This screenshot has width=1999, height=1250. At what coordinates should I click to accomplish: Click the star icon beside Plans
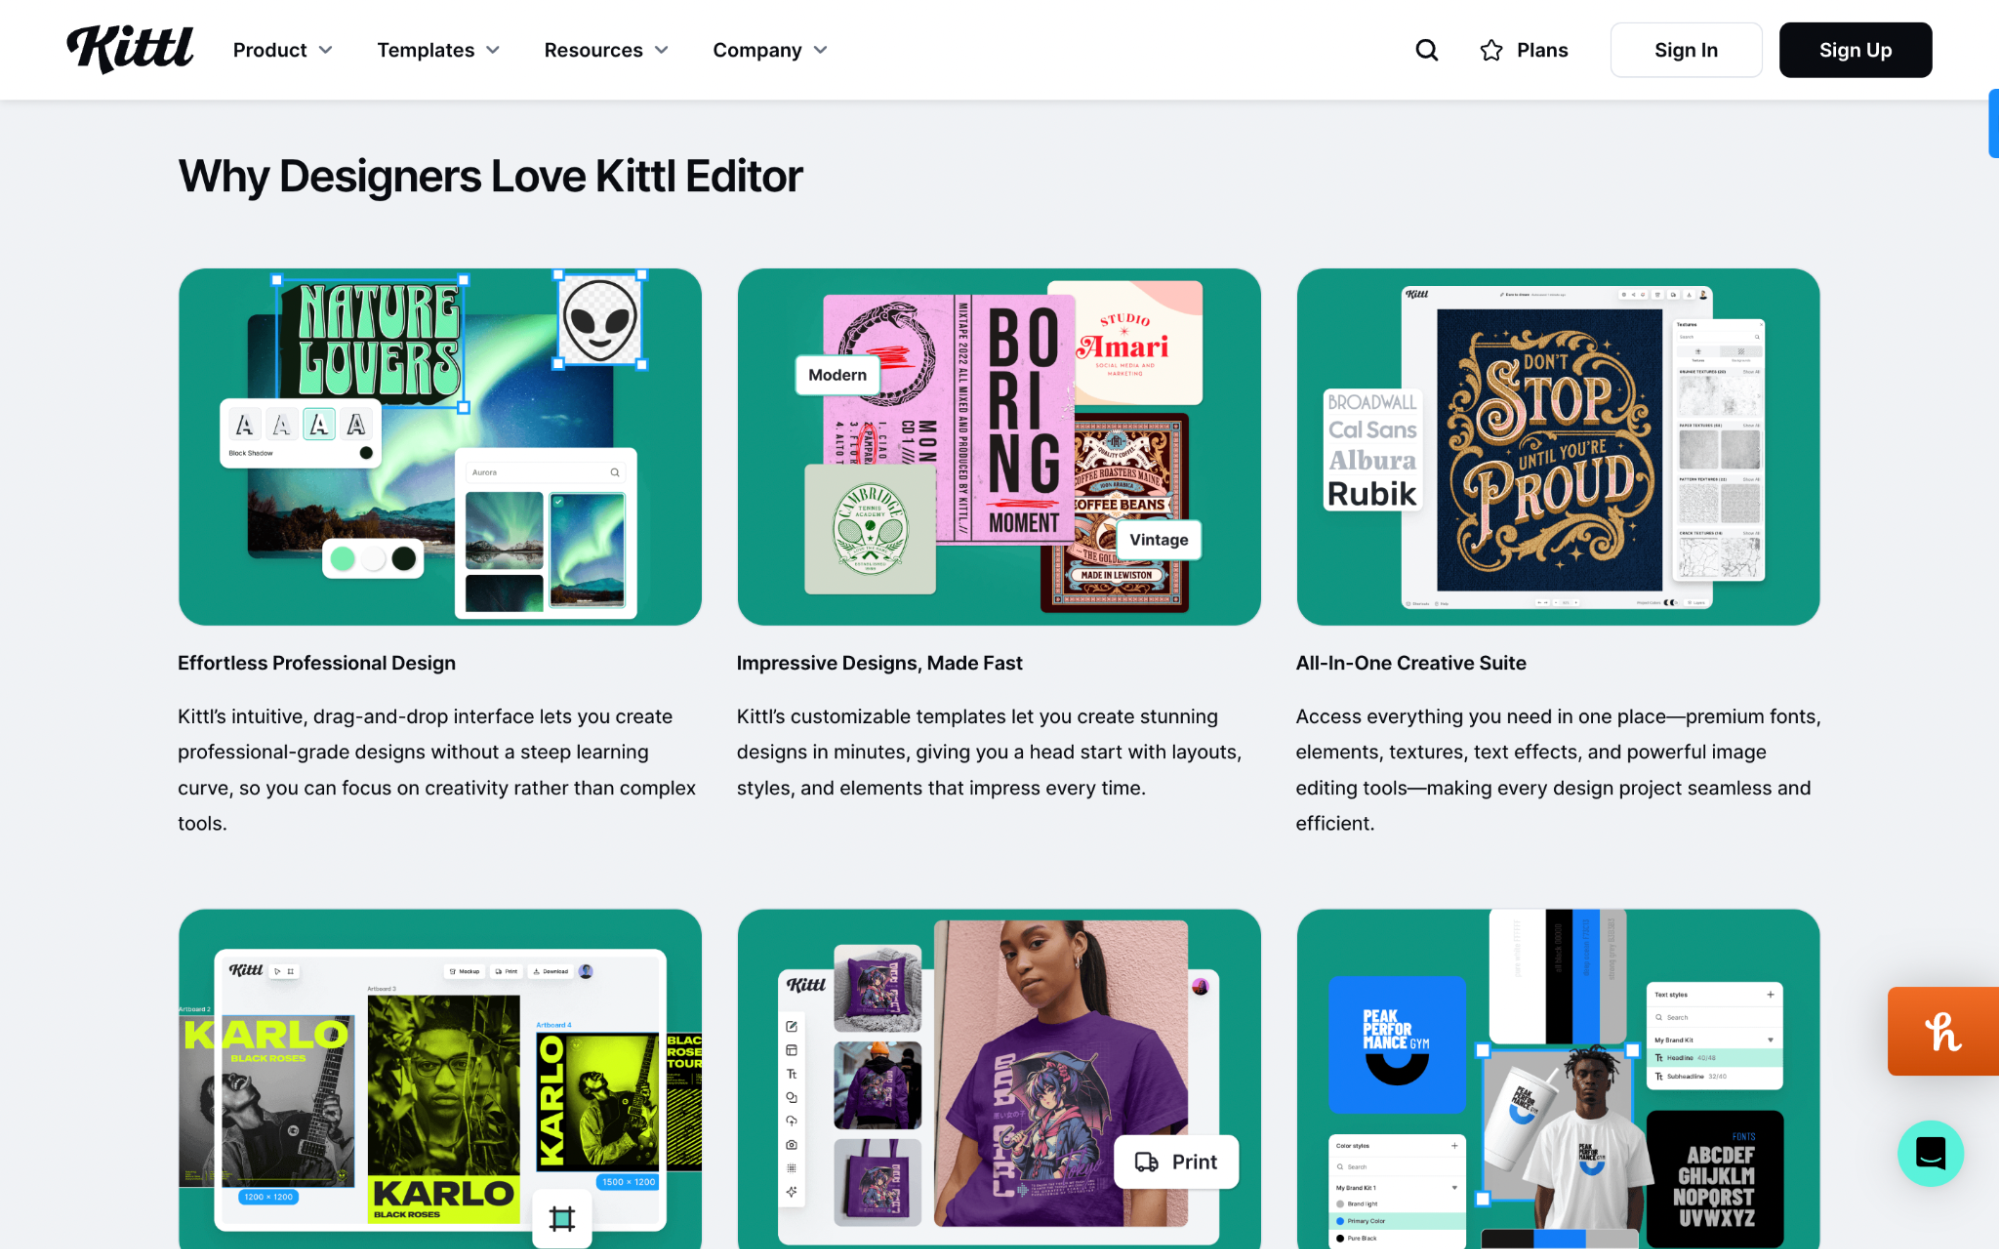(x=1491, y=50)
